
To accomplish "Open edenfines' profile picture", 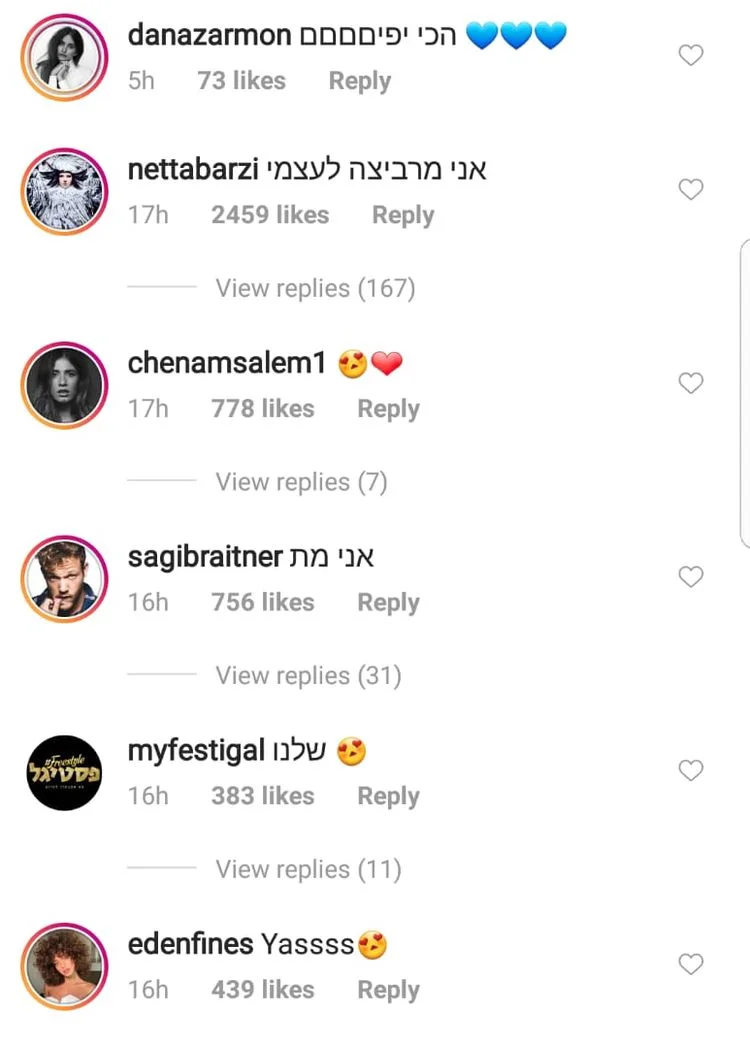I will coord(64,966).
